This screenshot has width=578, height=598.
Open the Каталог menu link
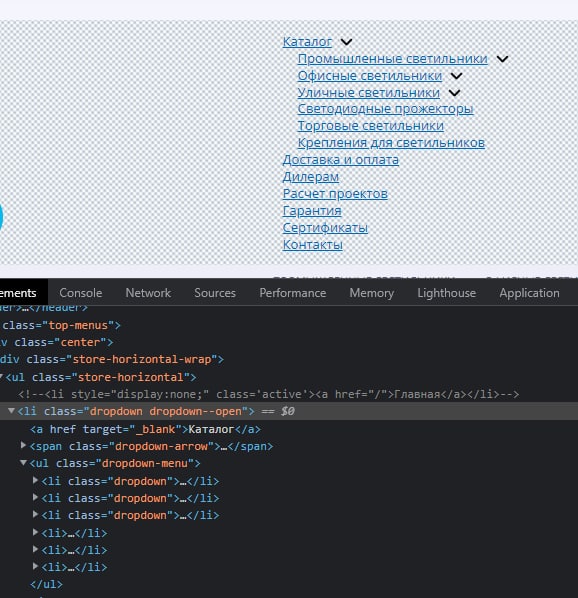click(x=307, y=42)
